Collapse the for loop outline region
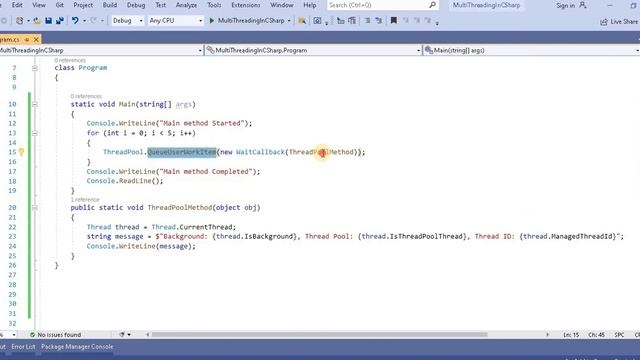The height and width of the screenshot is (360, 640). [x=35, y=133]
